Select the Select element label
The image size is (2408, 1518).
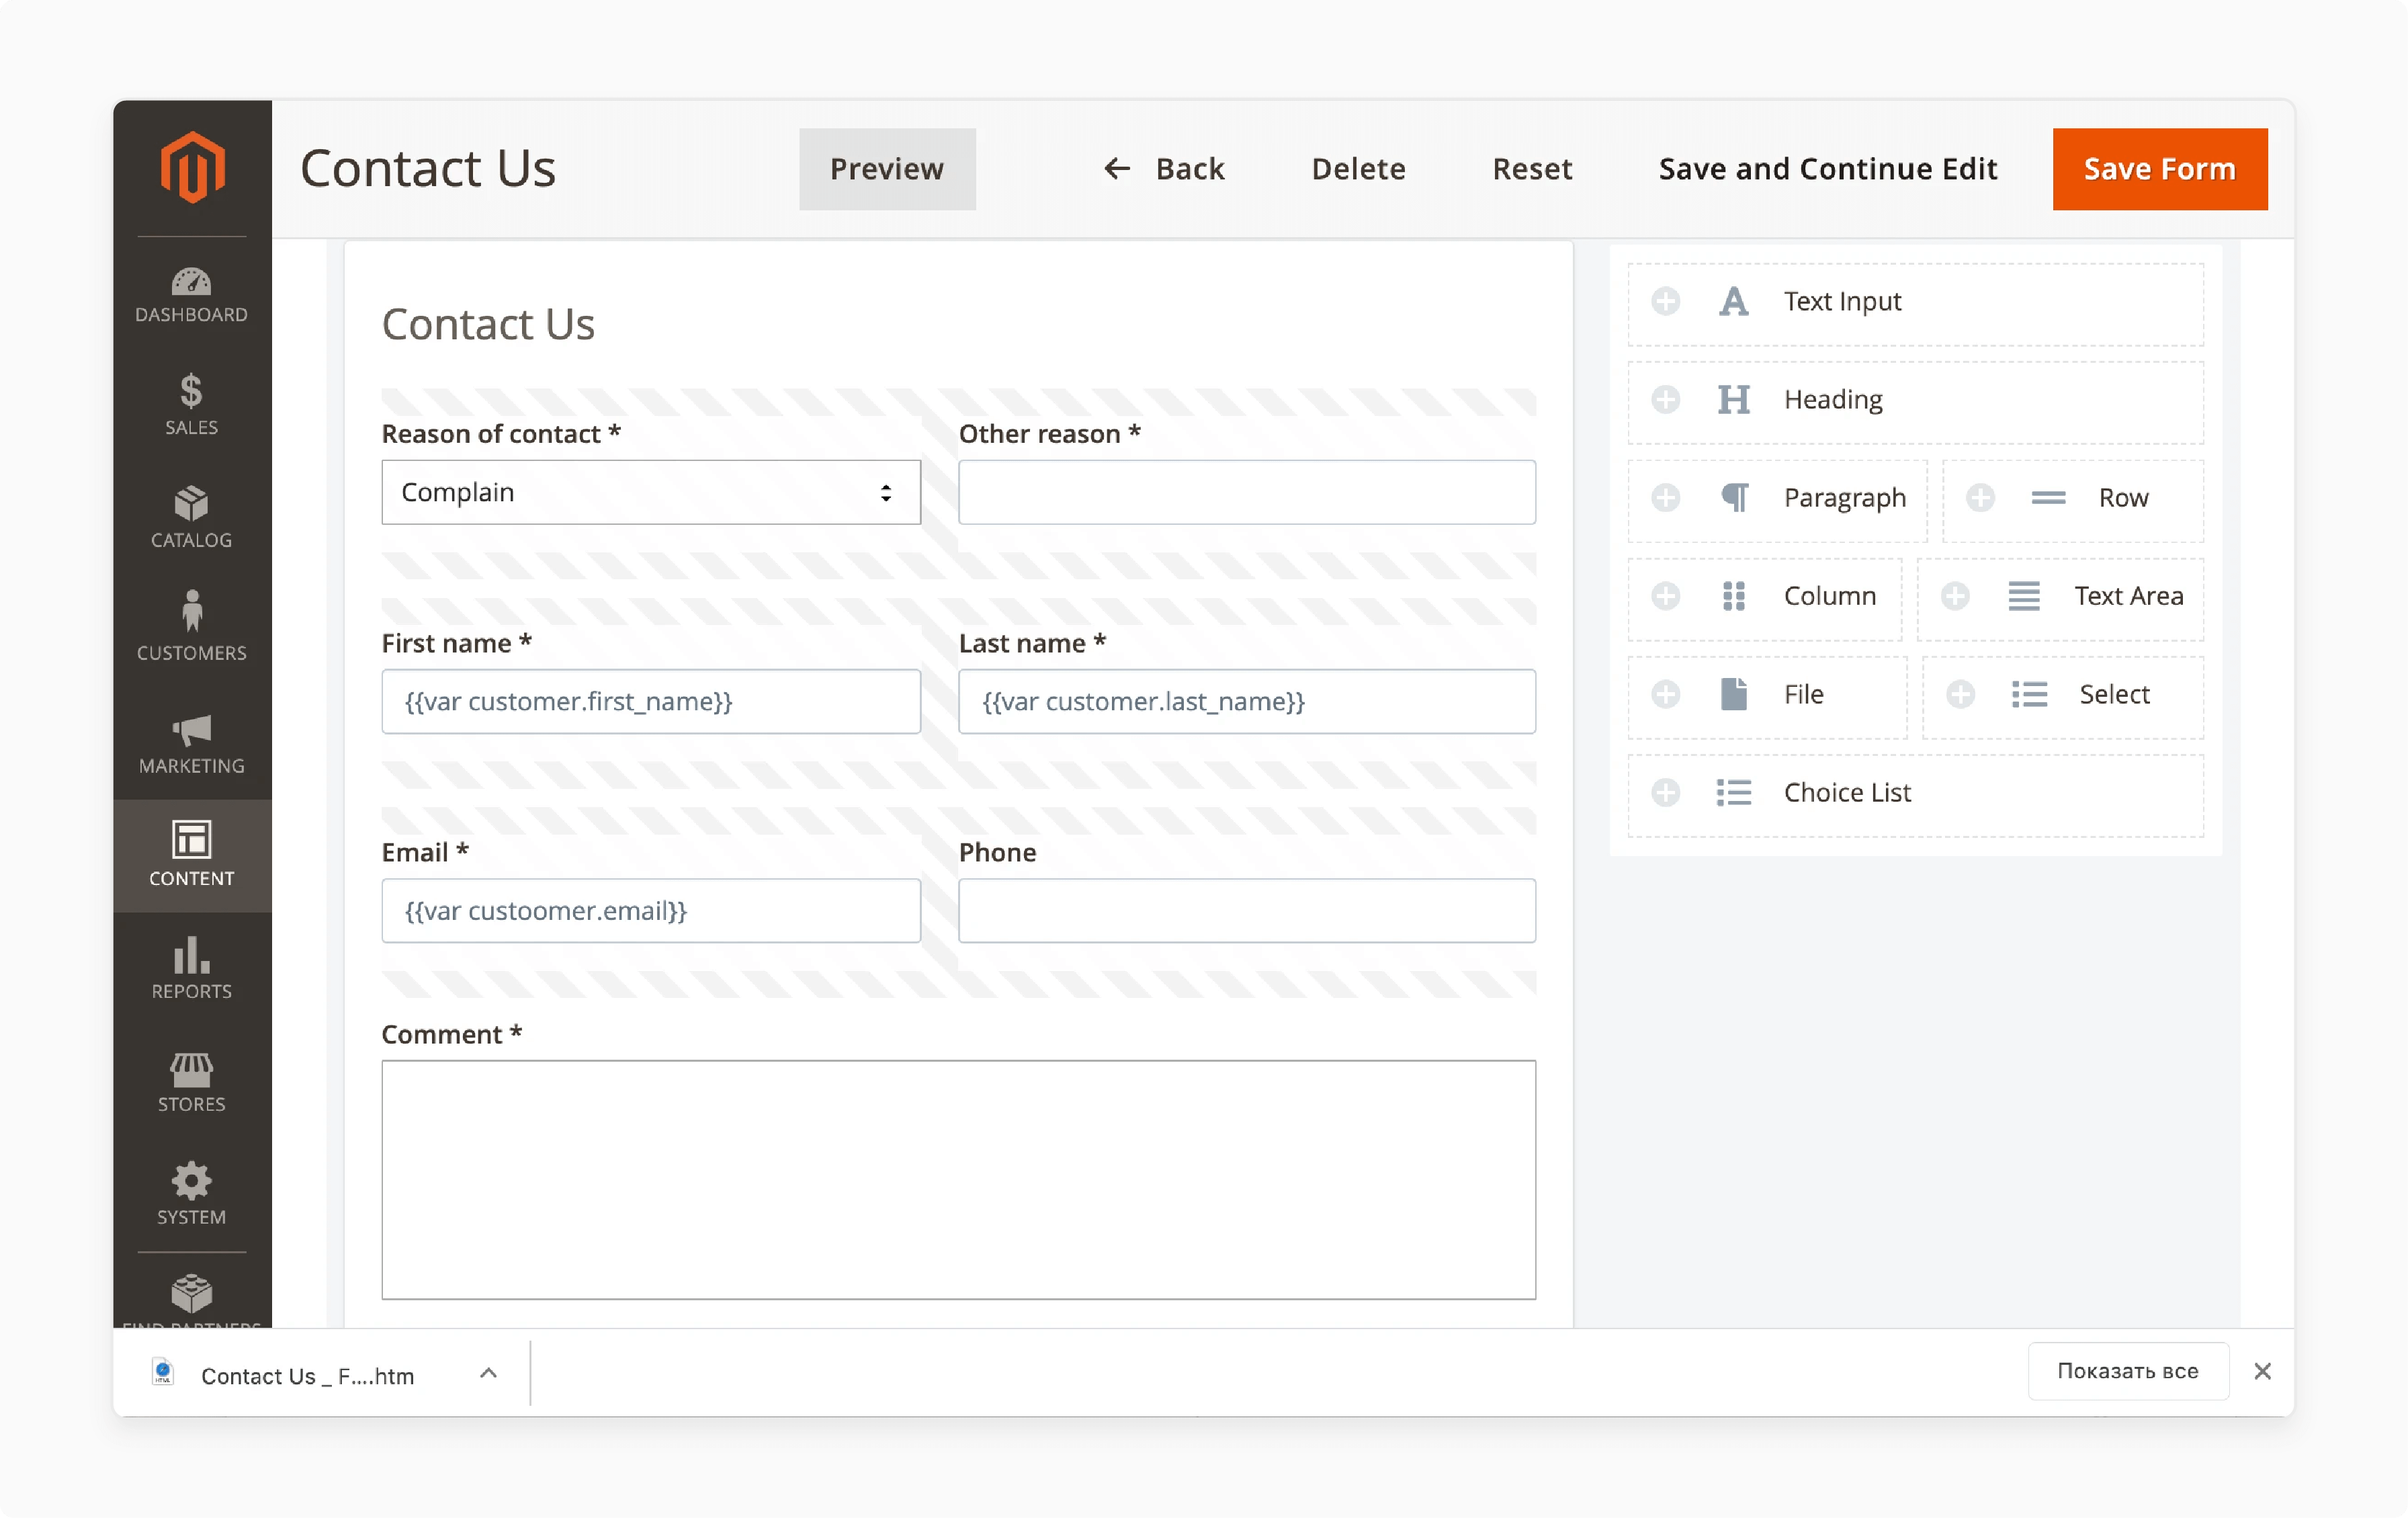2114,694
